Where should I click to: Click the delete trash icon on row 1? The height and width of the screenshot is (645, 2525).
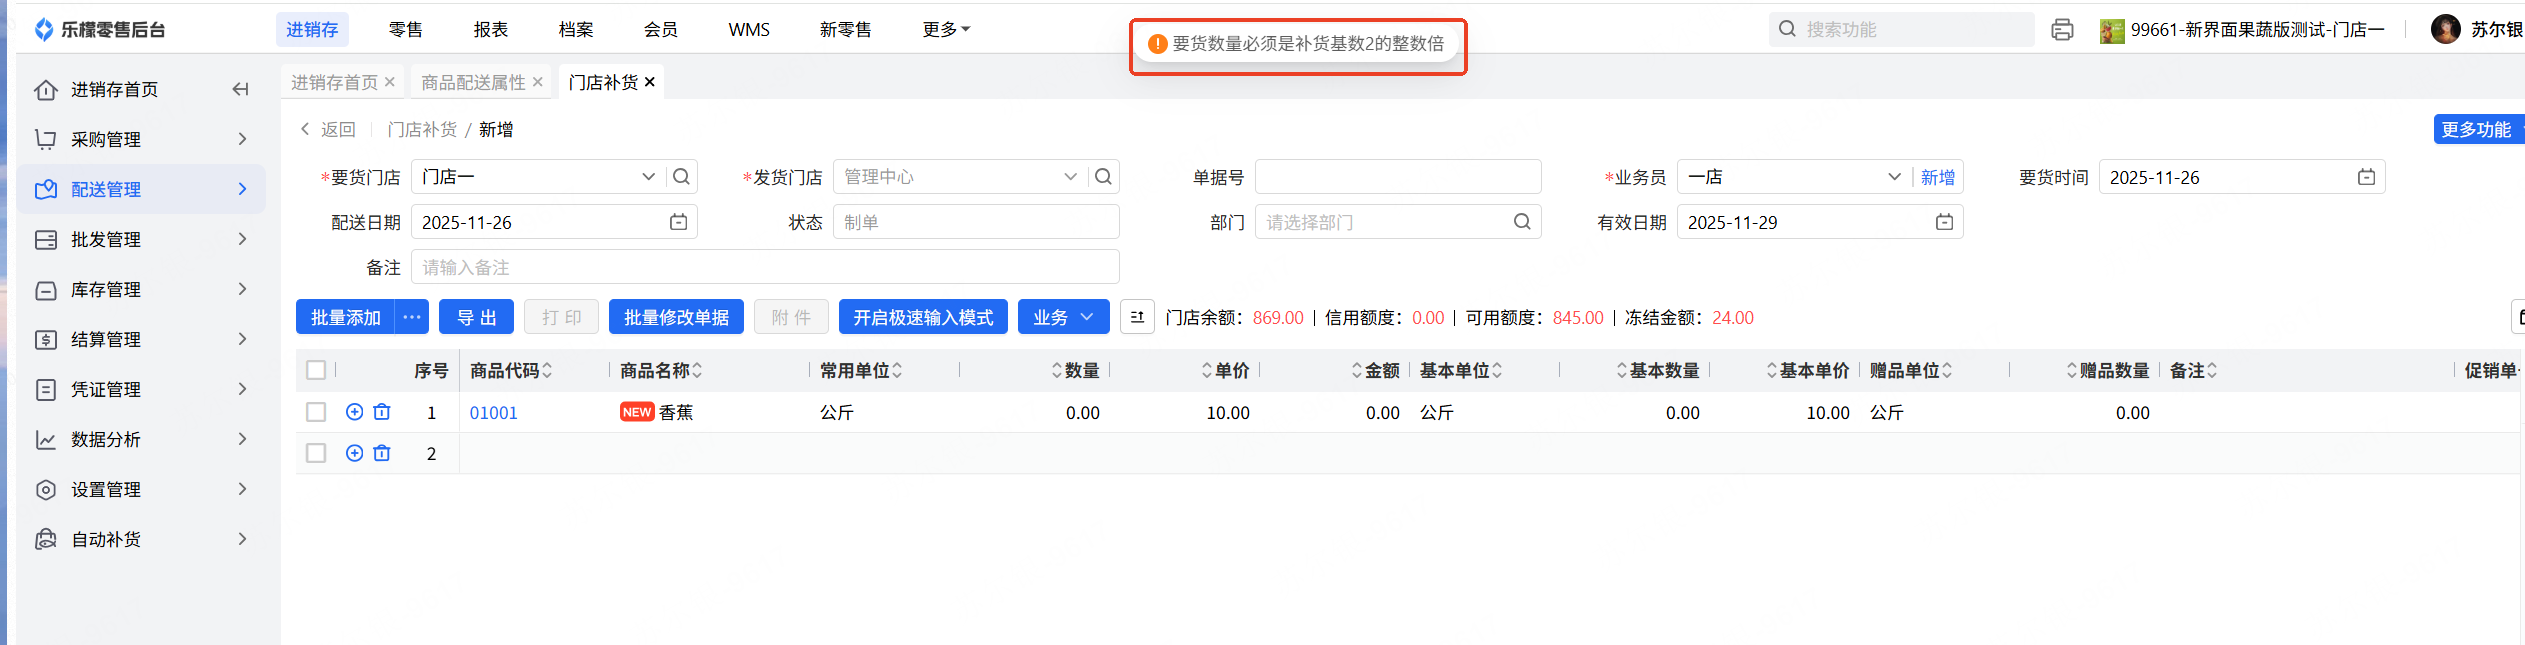[382, 412]
